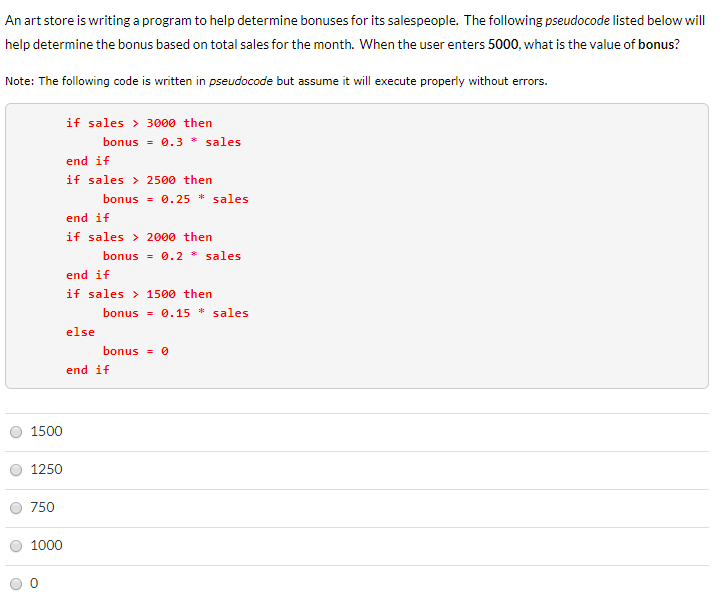Select the radio button for answer 1500
The height and width of the screenshot is (616, 723).
16,432
